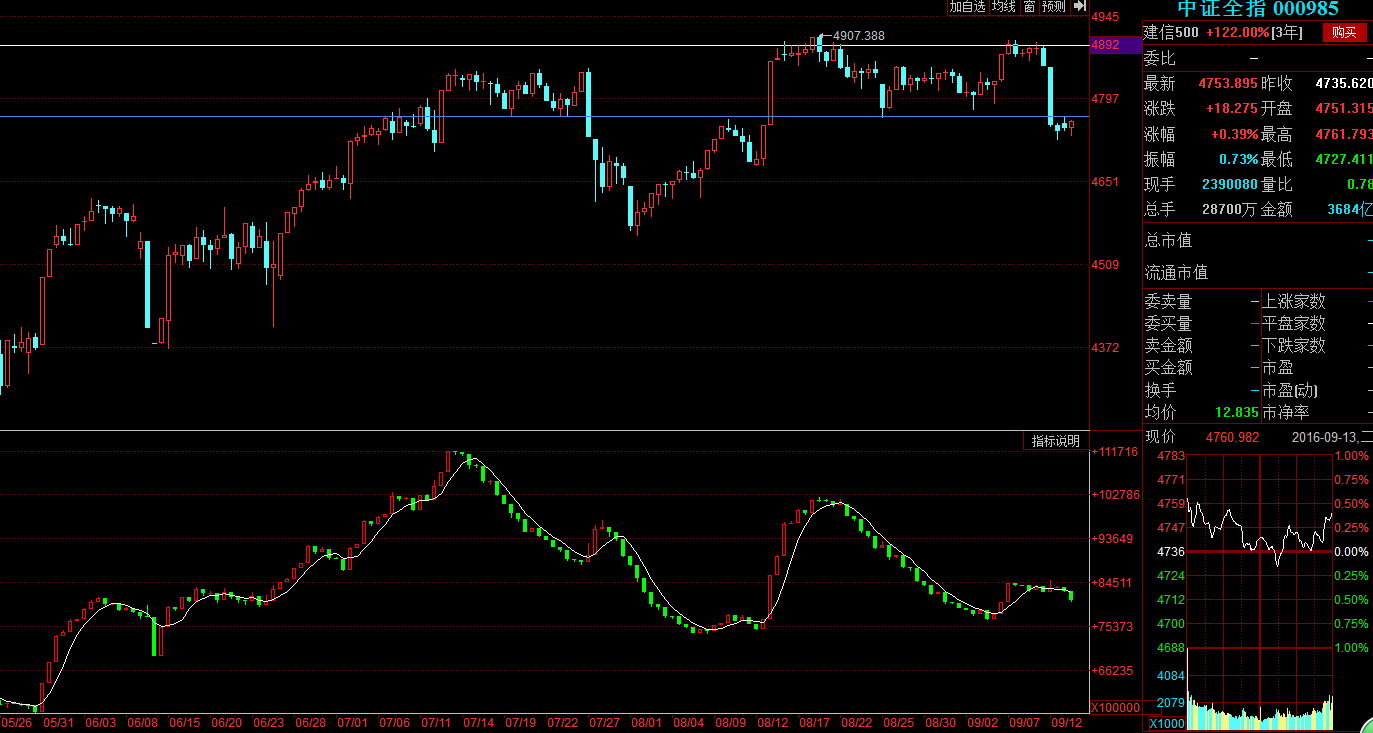Image resolution: width=1373 pixels, height=733 pixels.
Task: Toggle the 均线 moving average button
Action: click(1003, 6)
